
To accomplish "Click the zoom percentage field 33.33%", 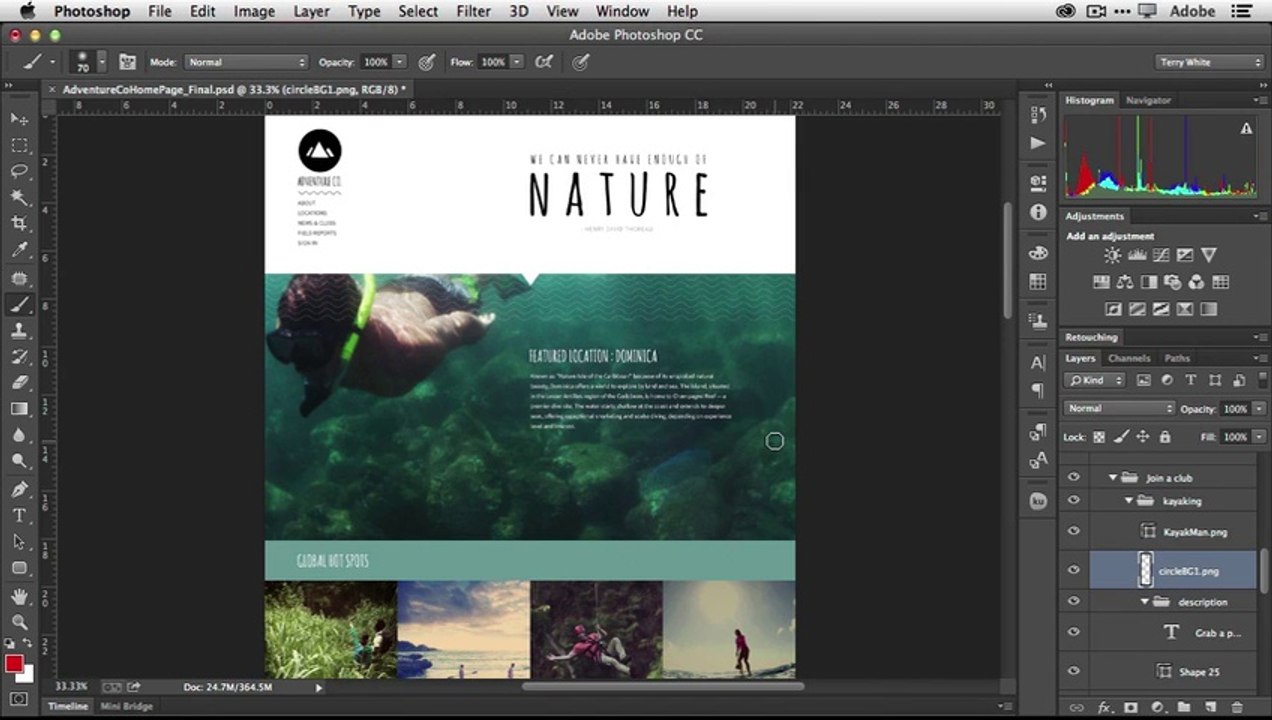I will (x=70, y=687).
